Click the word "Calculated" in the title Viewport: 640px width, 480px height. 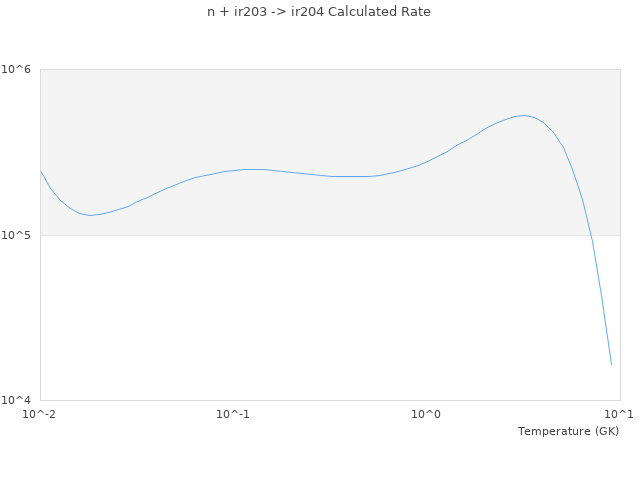click(366, 12)
